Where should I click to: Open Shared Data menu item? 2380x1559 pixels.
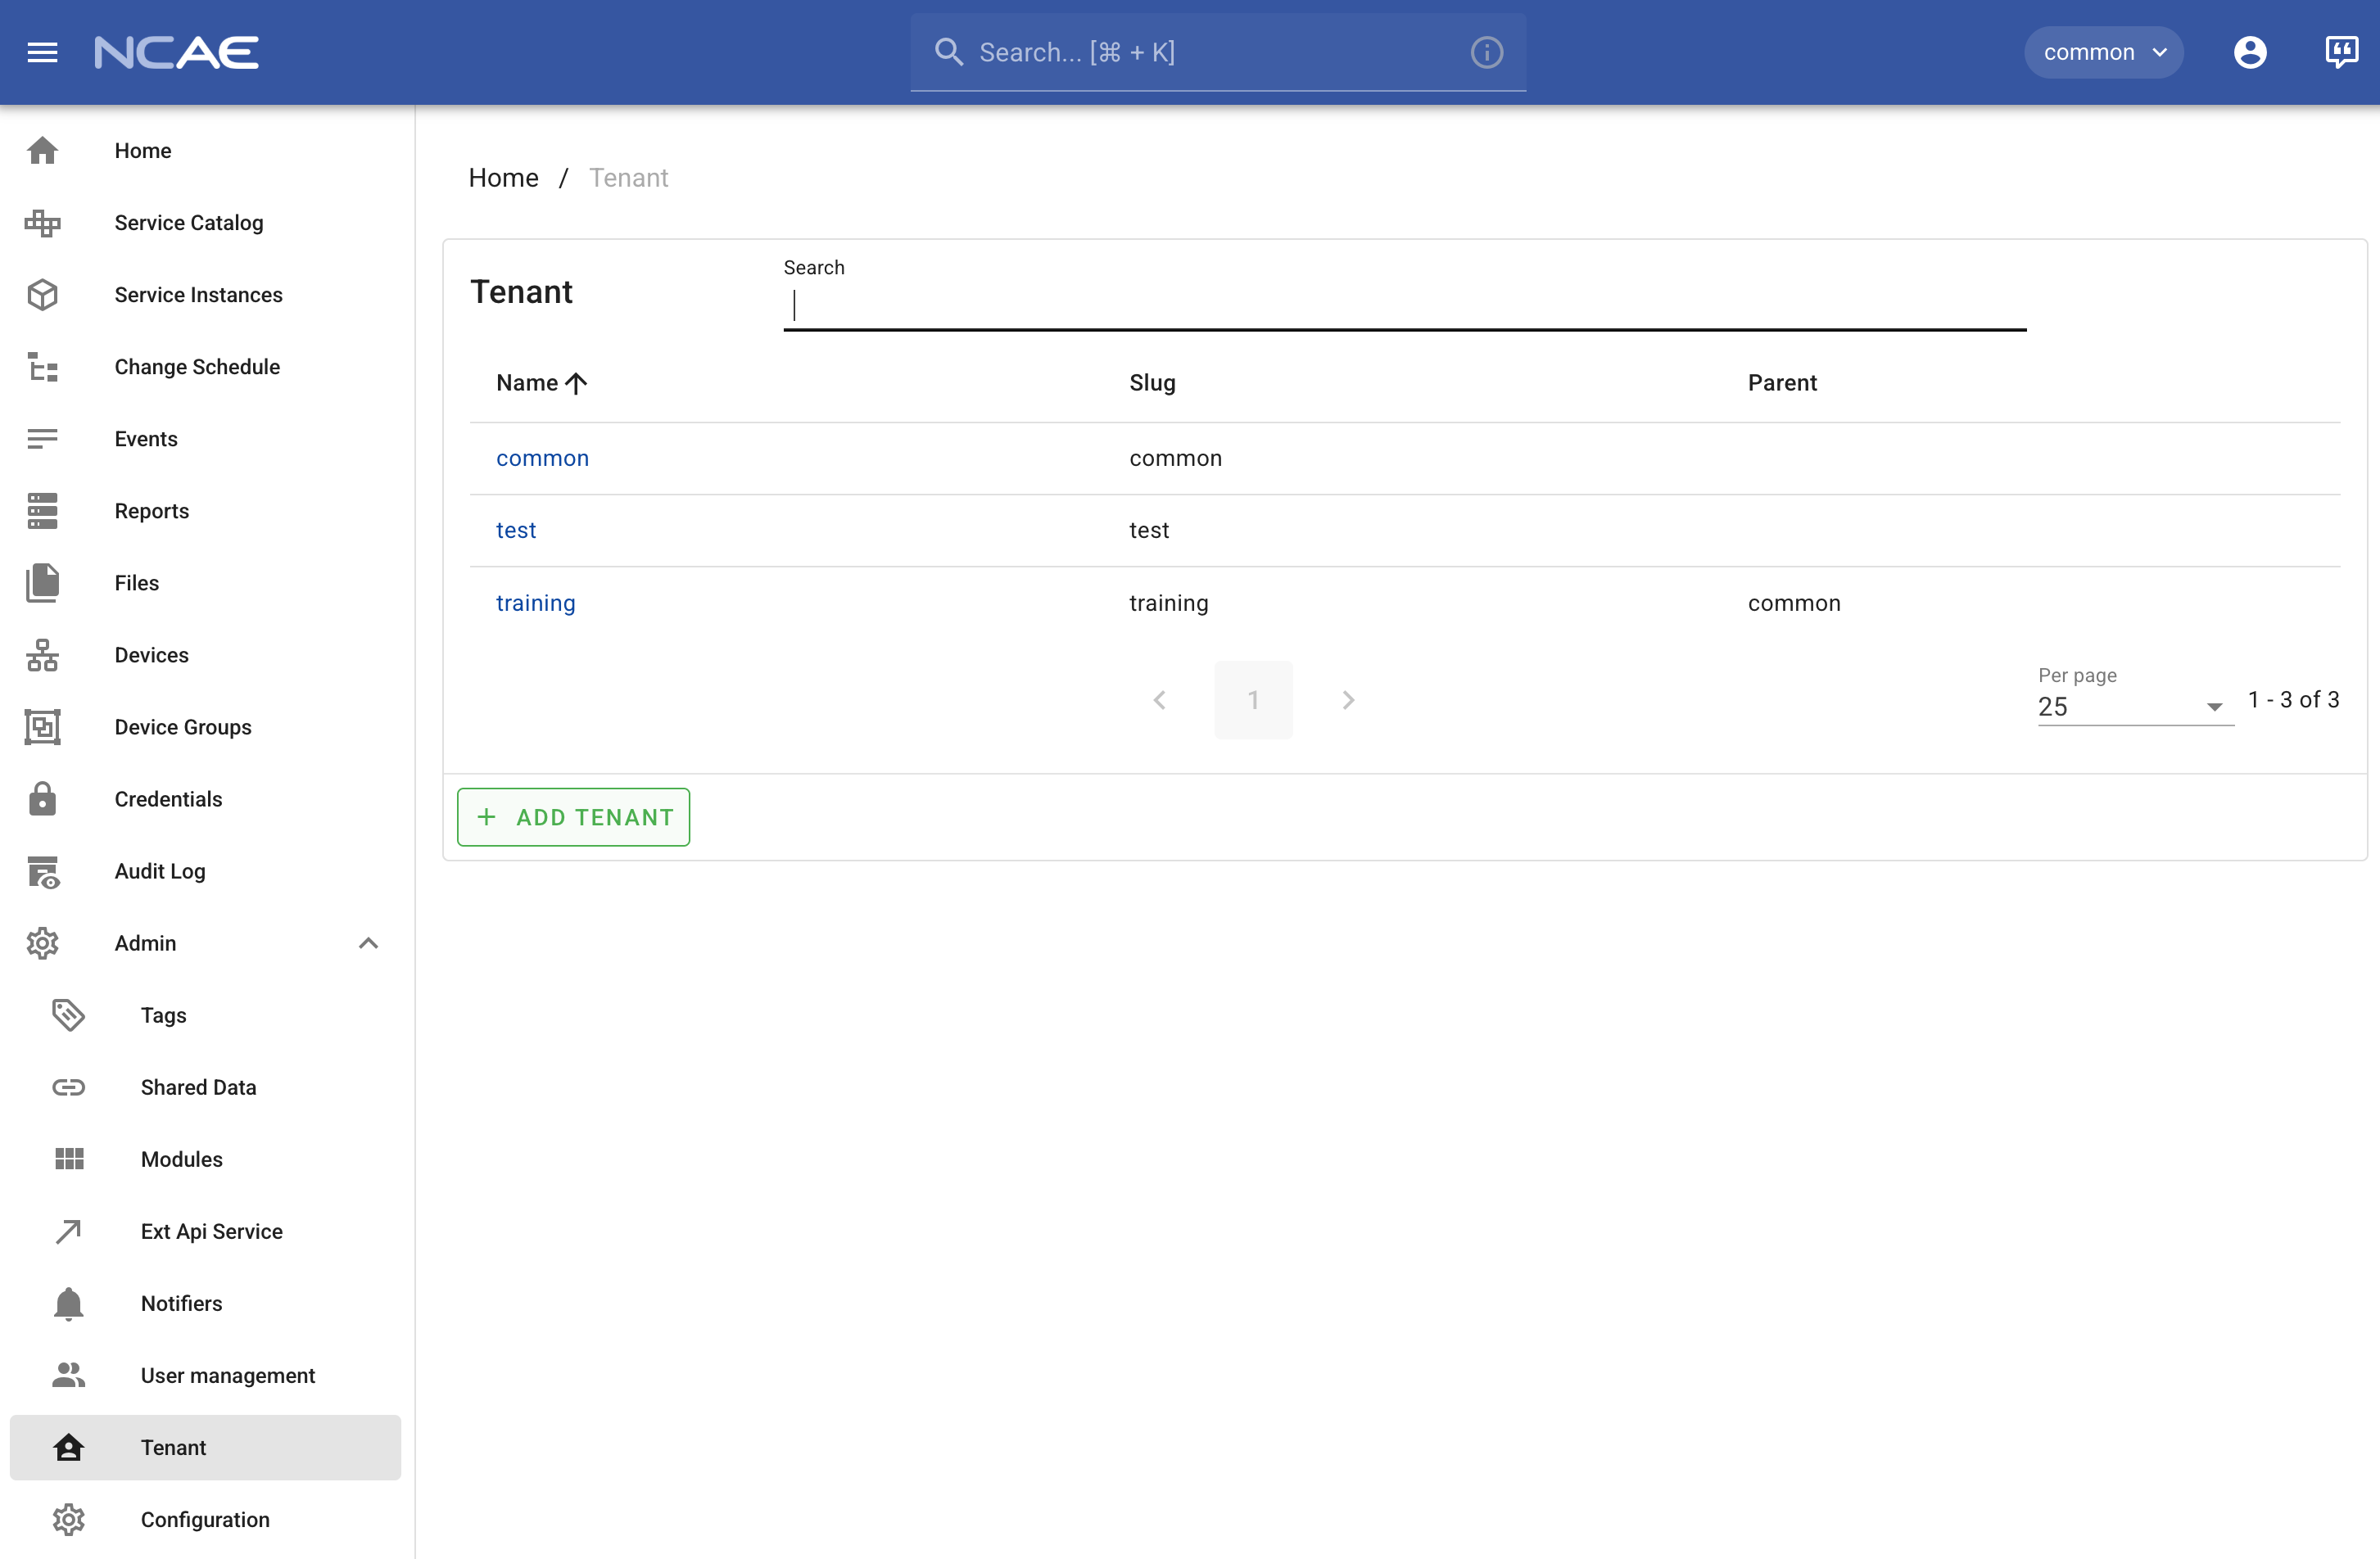tap(198, 1087)
